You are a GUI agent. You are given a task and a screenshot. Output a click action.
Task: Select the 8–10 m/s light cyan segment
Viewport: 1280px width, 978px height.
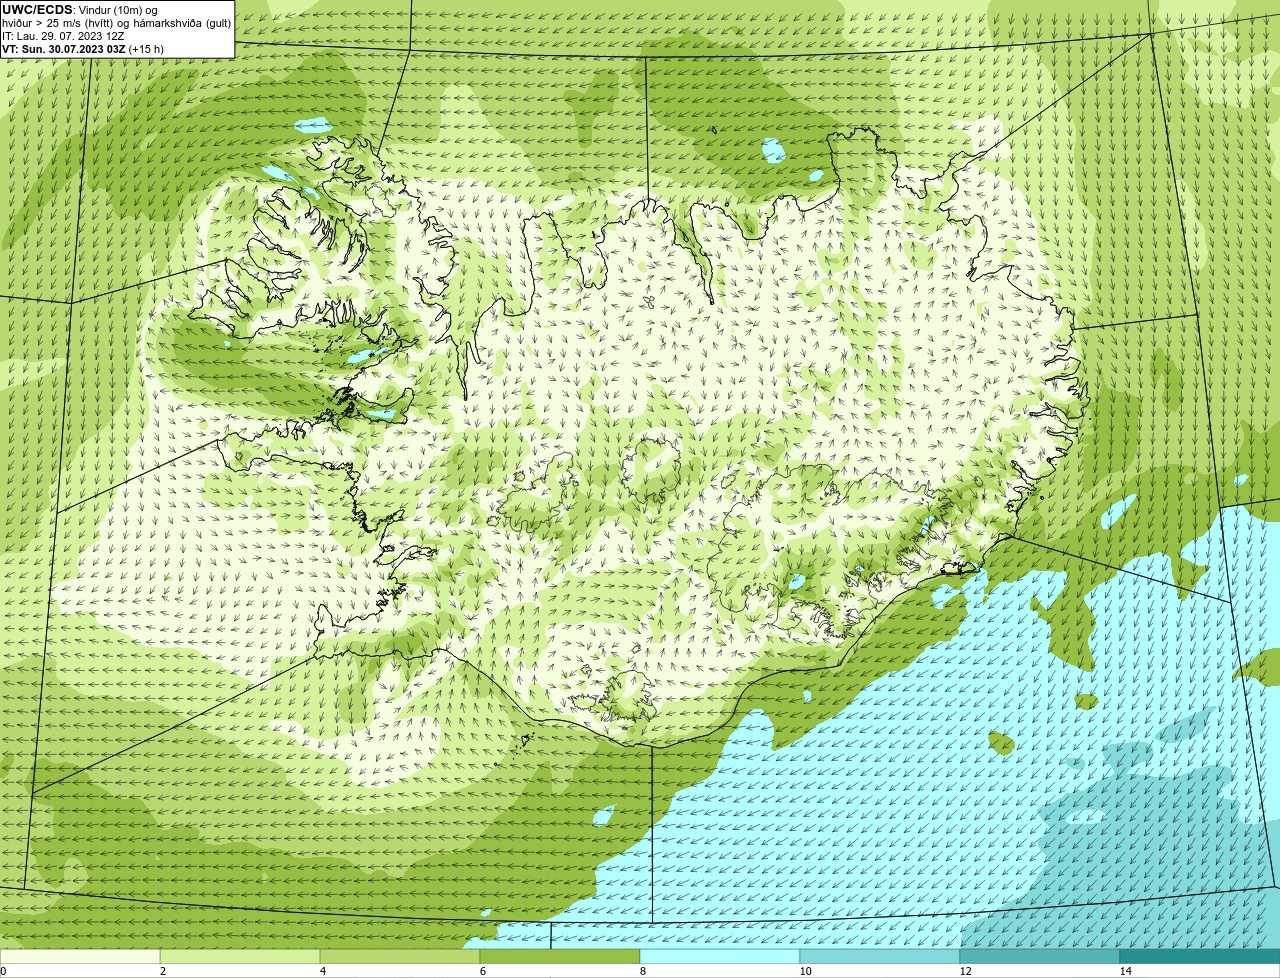pyautogui.click(x=720, y=957)
